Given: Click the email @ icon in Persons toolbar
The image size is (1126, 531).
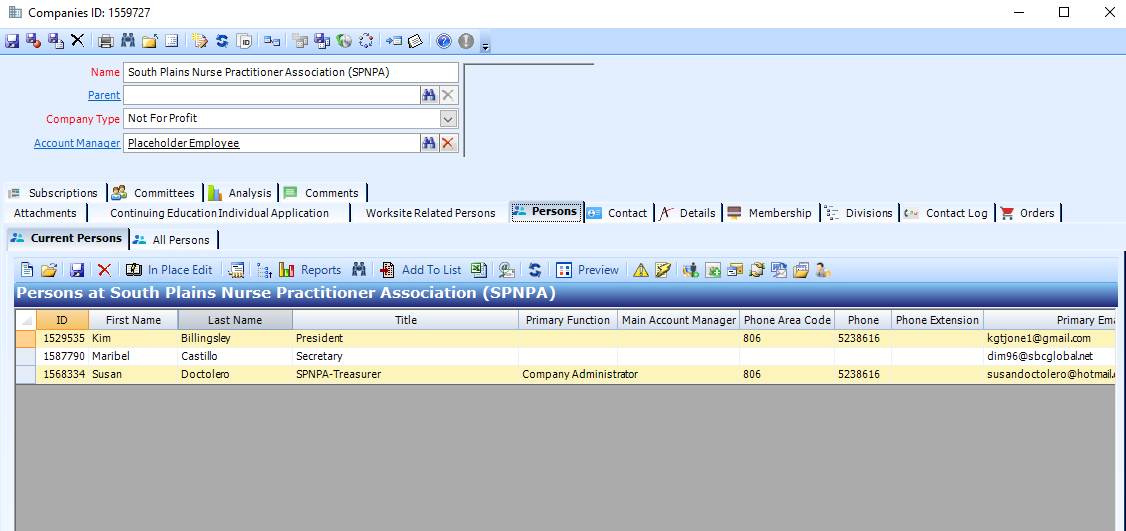Looking at the screenshot, I should click(x=506, y=270).
